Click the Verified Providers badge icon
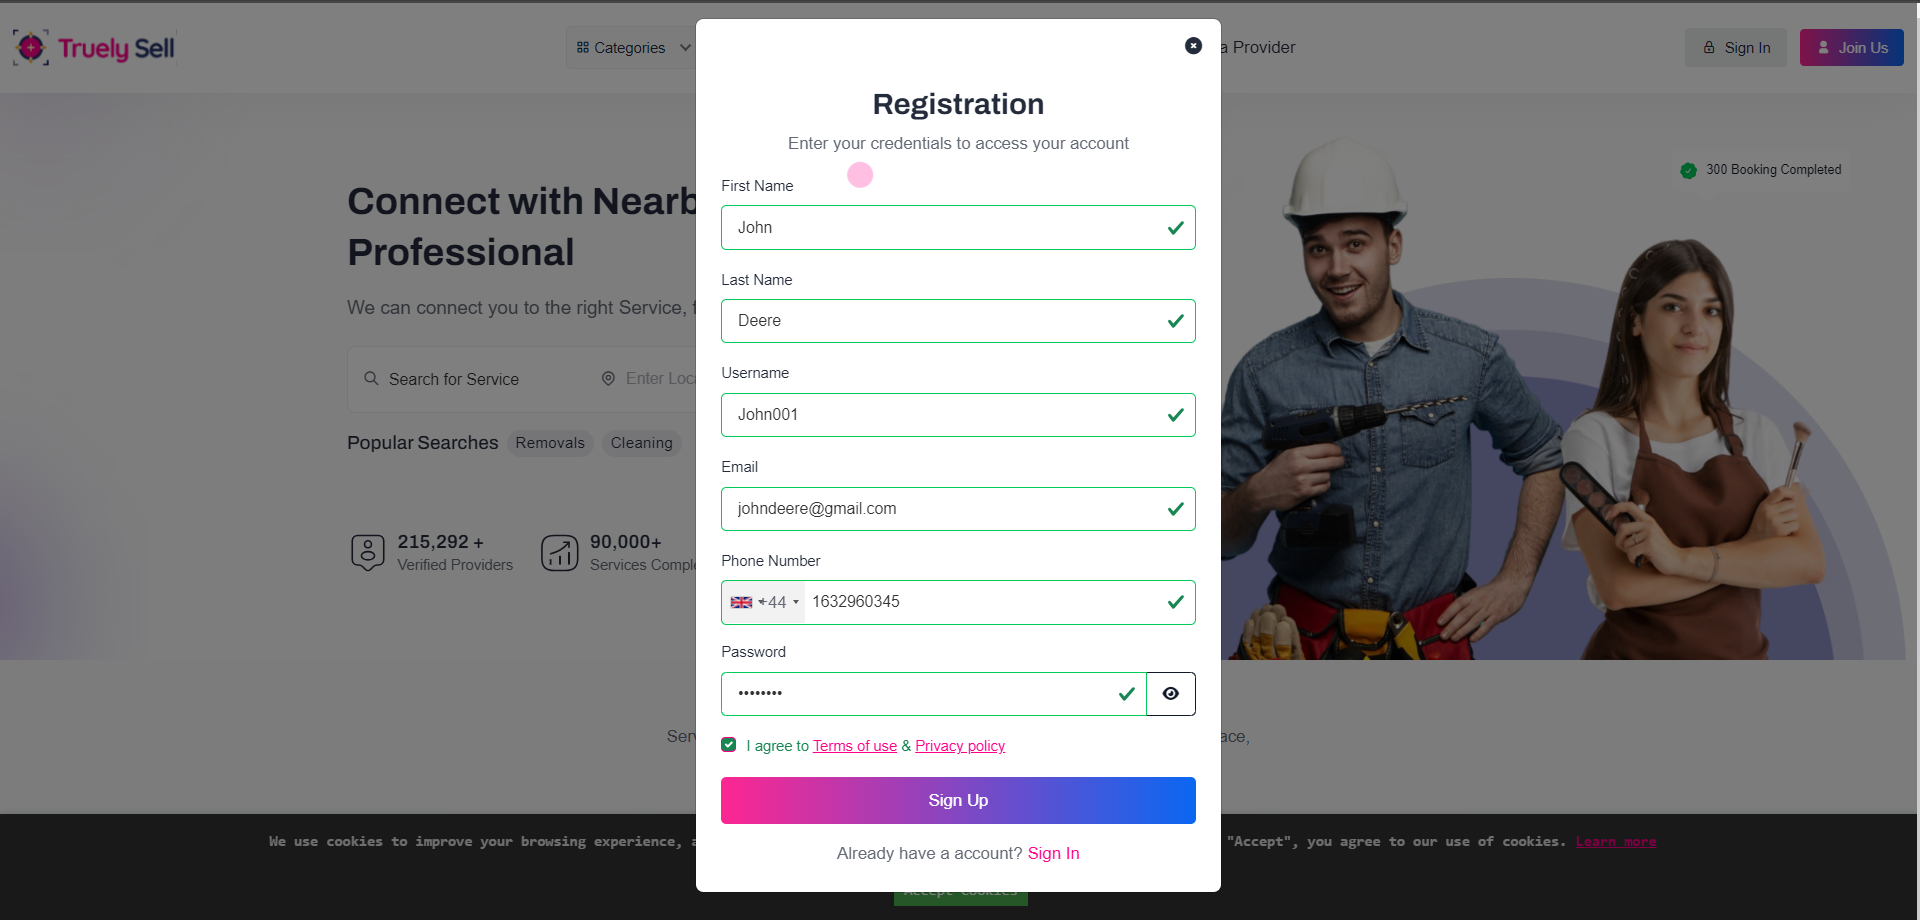Image resolution: width=1920 pixels, height=920 pixels. pos(368,552)
